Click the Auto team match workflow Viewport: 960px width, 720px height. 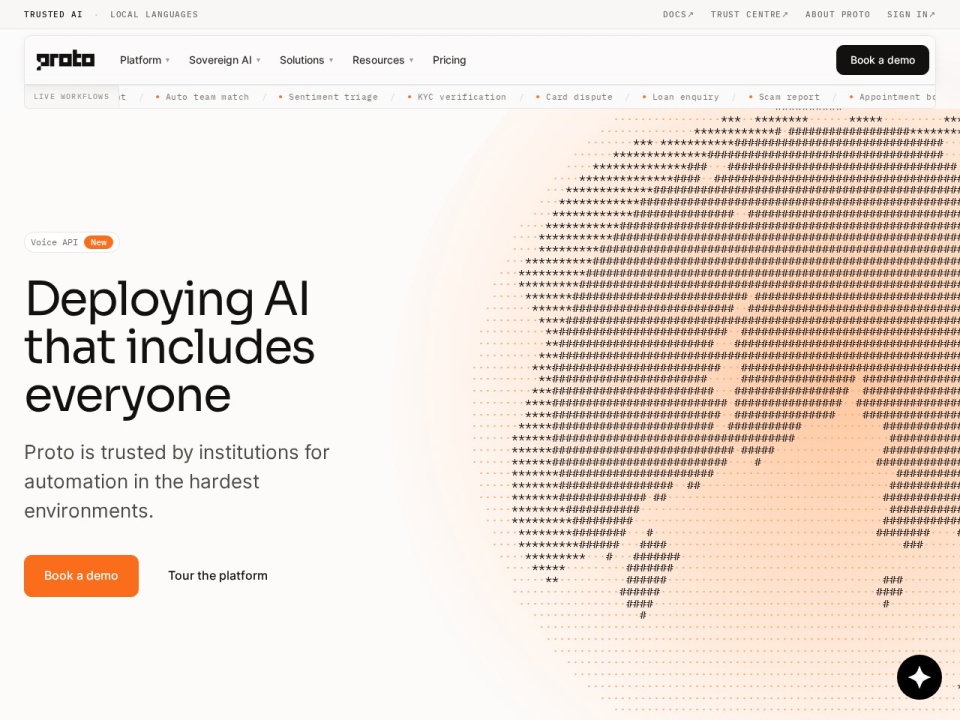pyautogui.click(x=202, y=97)
